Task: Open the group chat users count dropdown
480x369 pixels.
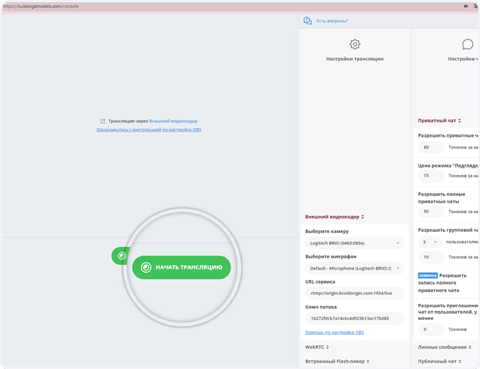Action: [x=430, y=242]
